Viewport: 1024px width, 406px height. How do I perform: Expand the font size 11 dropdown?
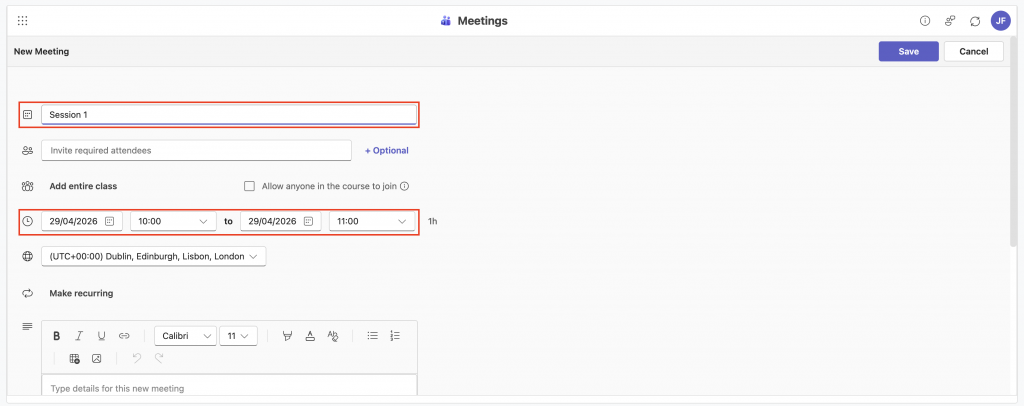238,336
